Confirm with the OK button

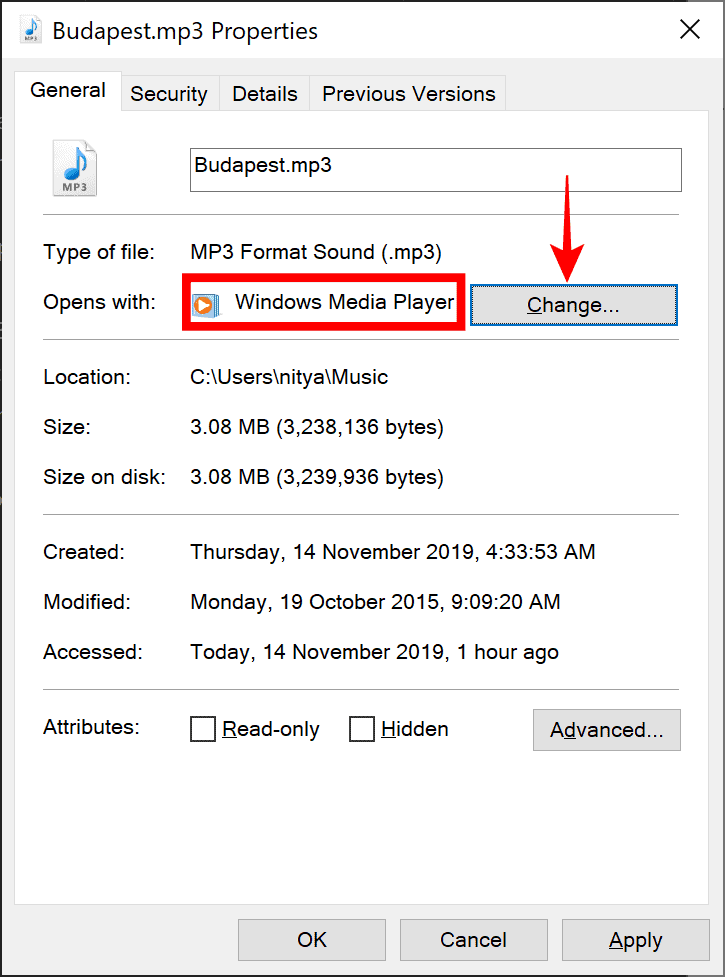312,940
